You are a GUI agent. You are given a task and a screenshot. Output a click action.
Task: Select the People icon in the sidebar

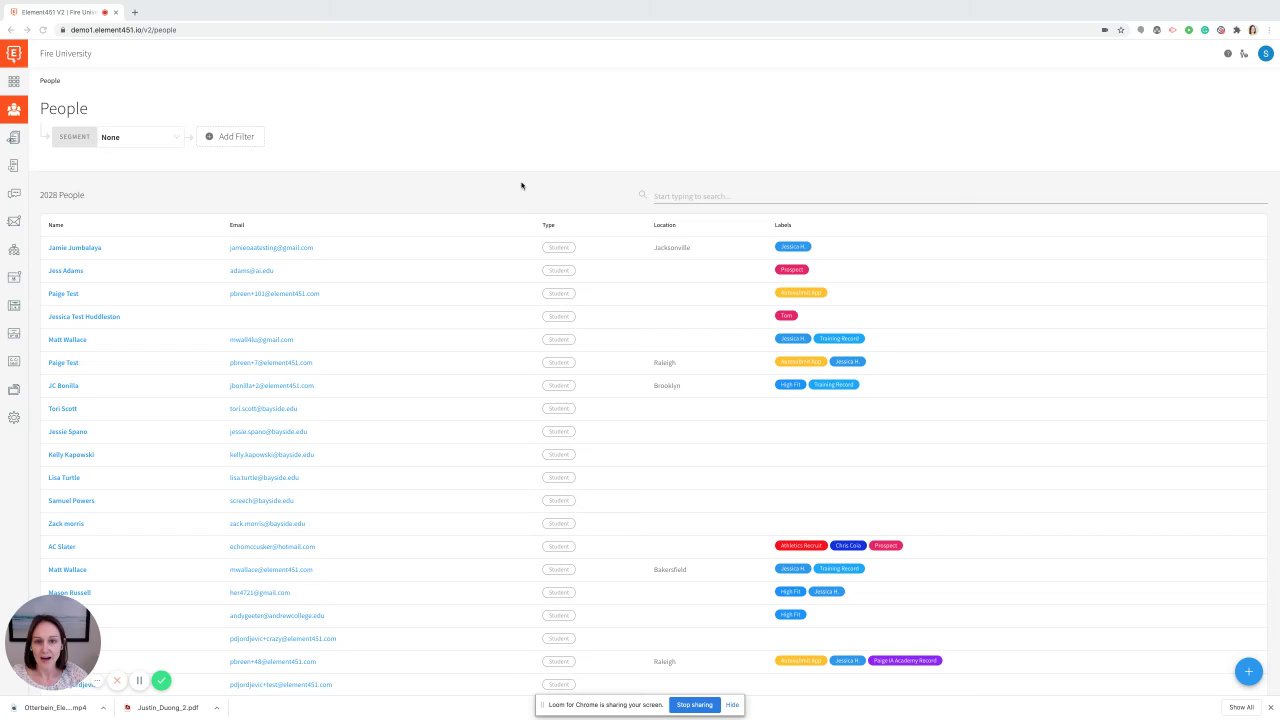click(x=14, y=109)
